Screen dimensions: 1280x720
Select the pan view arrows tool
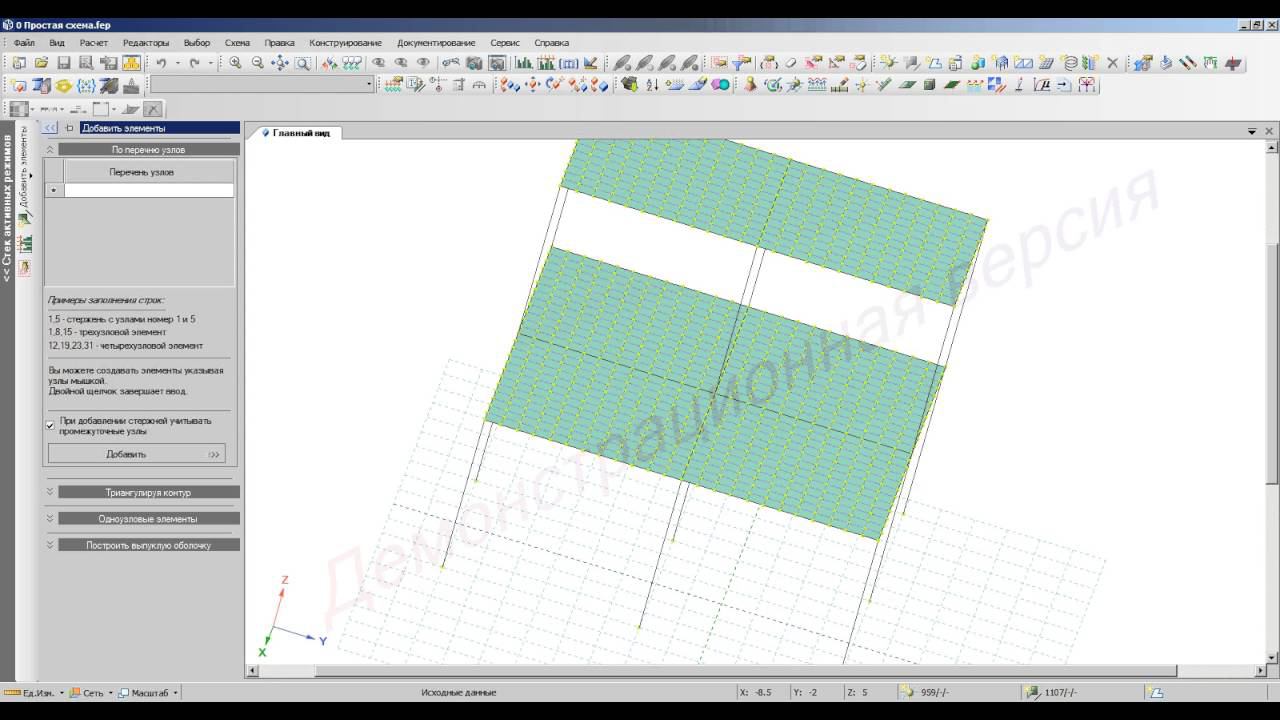pyautogui.click(x=280, y=63)
